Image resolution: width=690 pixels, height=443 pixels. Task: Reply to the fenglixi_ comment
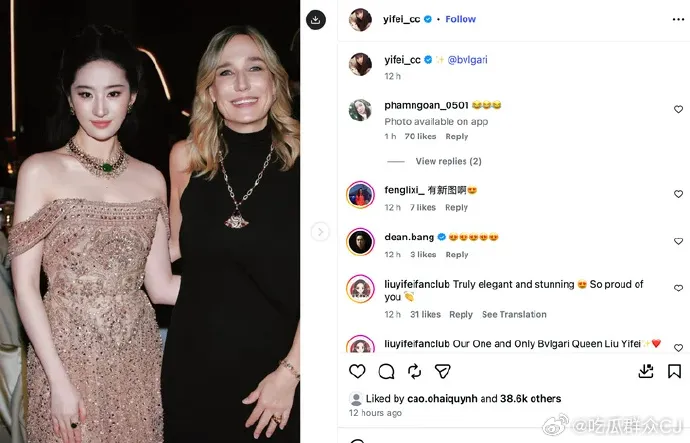pos(456,208)
